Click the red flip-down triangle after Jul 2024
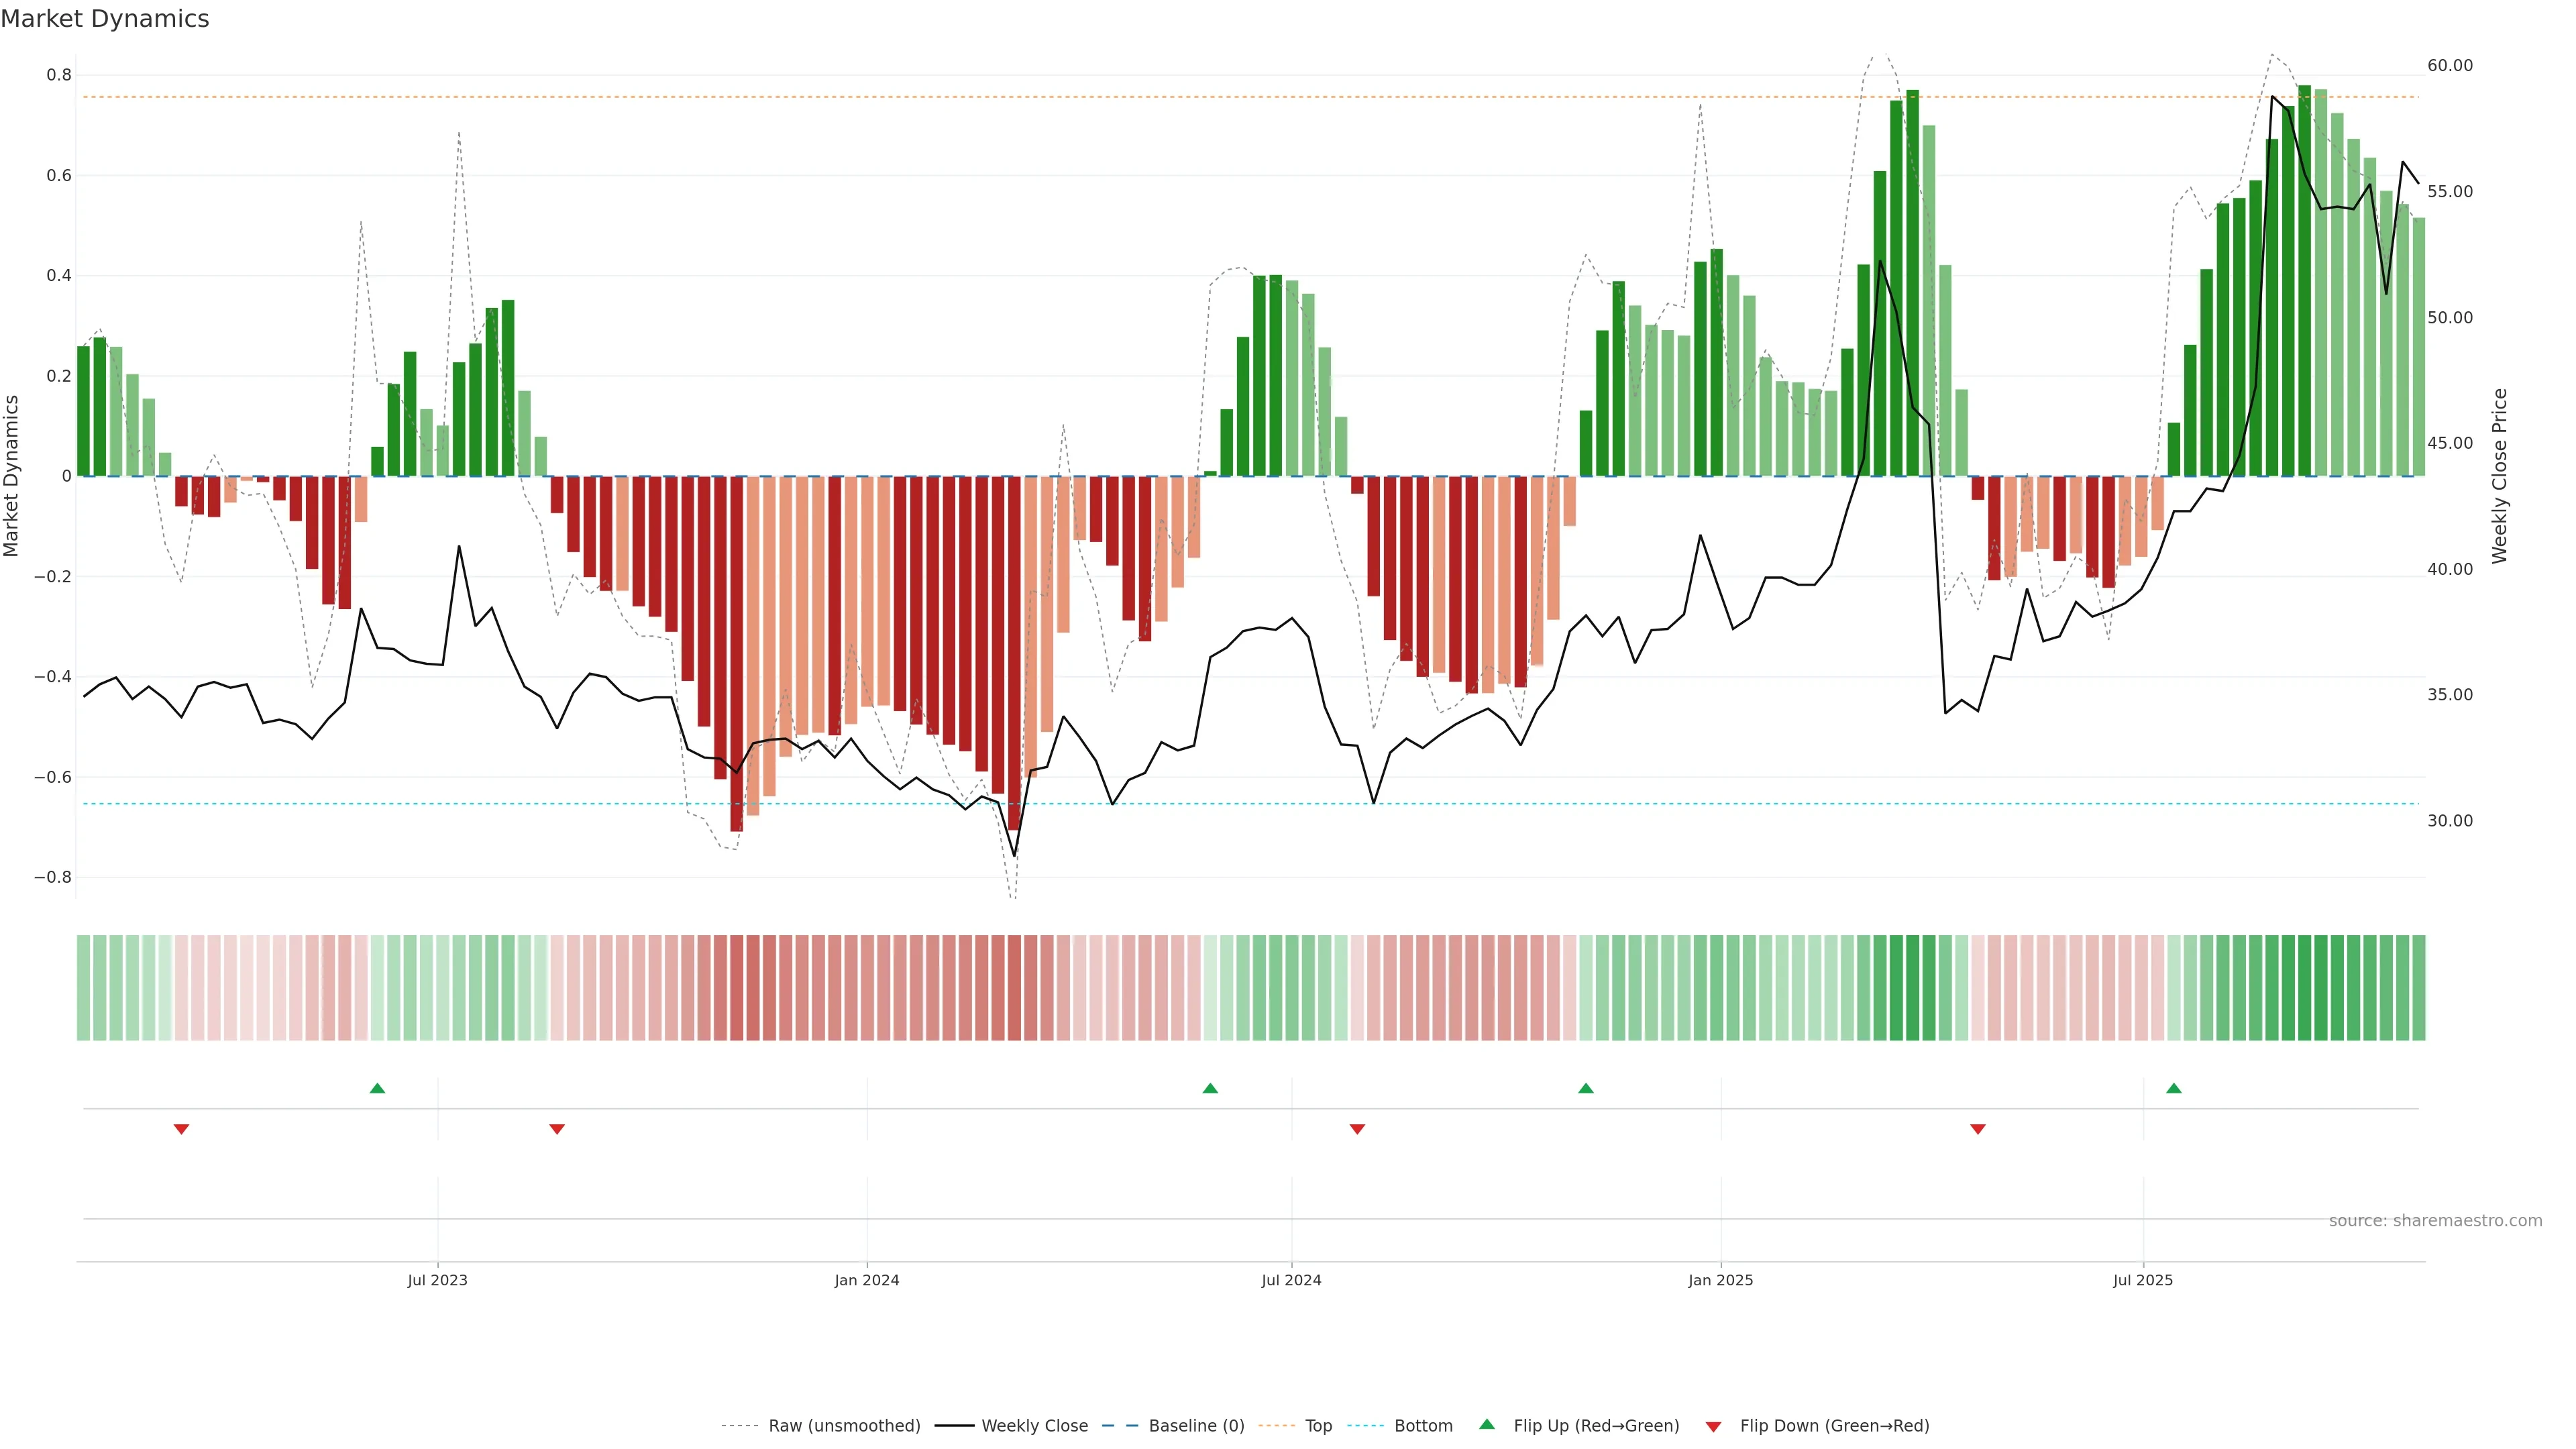This screenshot has width=2576, height=1449. click(1357, 1129)
